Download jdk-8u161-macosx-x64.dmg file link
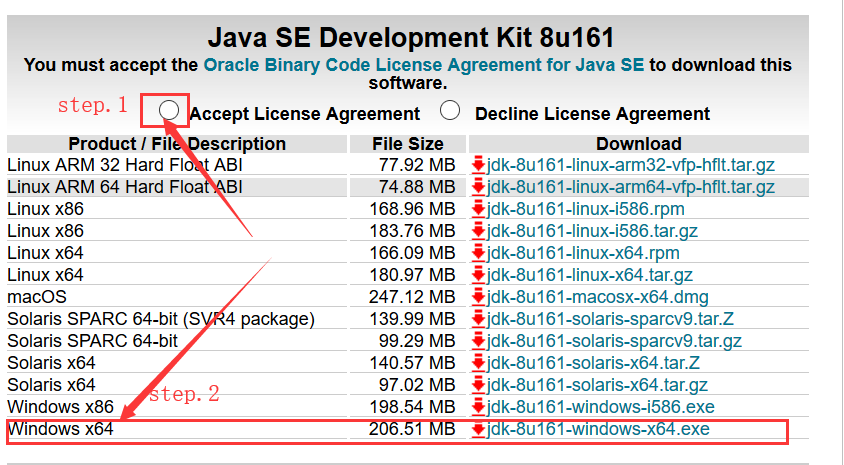 point(598,296)
